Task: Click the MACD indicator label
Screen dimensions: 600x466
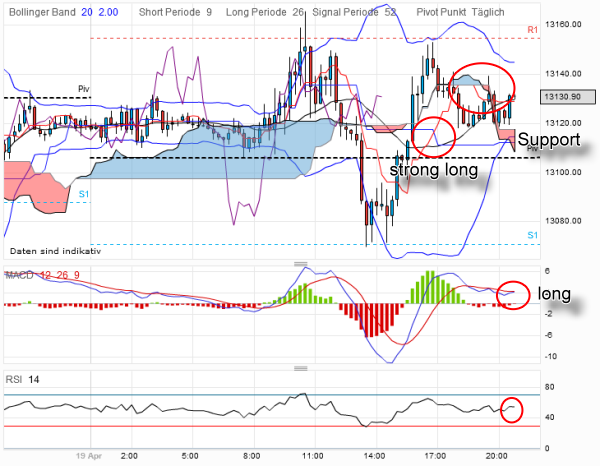Action: click(x=20, y=275)
